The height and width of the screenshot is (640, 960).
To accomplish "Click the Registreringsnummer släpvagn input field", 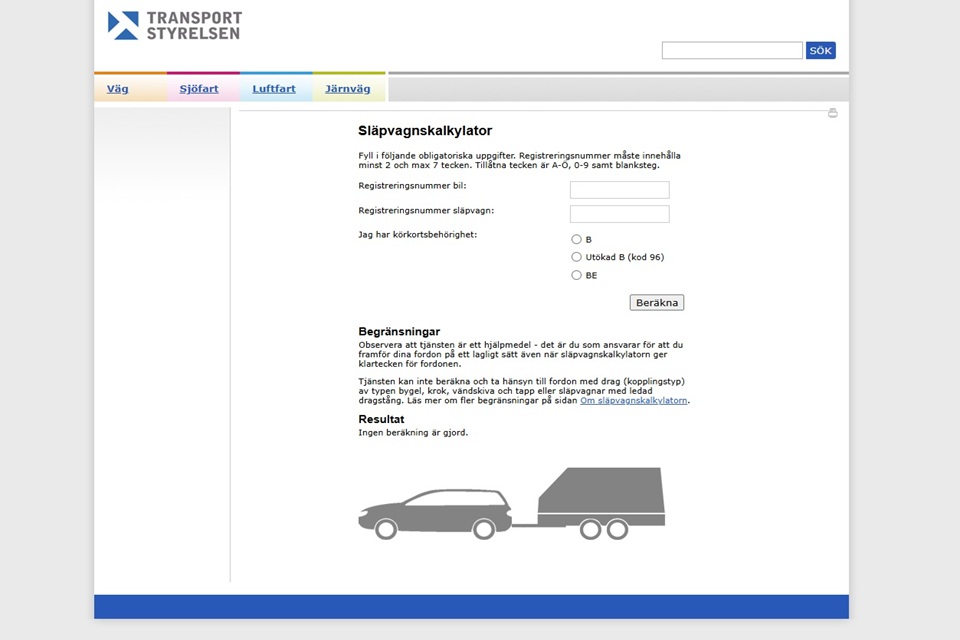I will click(619, 214).
